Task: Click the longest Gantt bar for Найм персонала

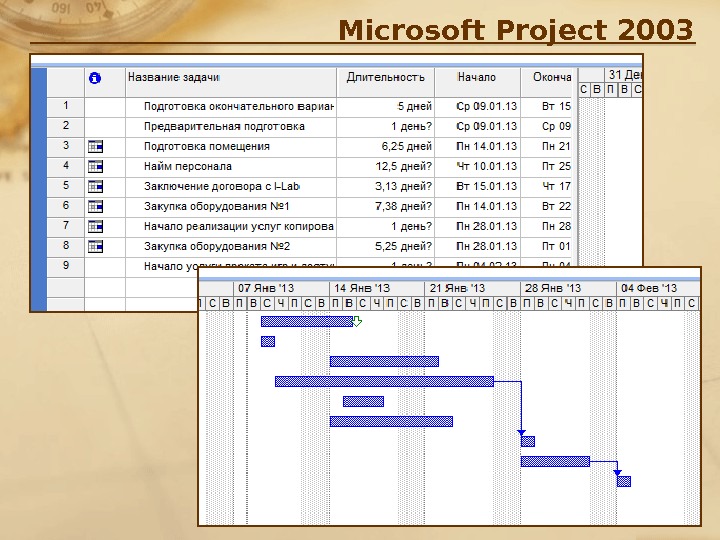Action: click(x=384, y=381)
